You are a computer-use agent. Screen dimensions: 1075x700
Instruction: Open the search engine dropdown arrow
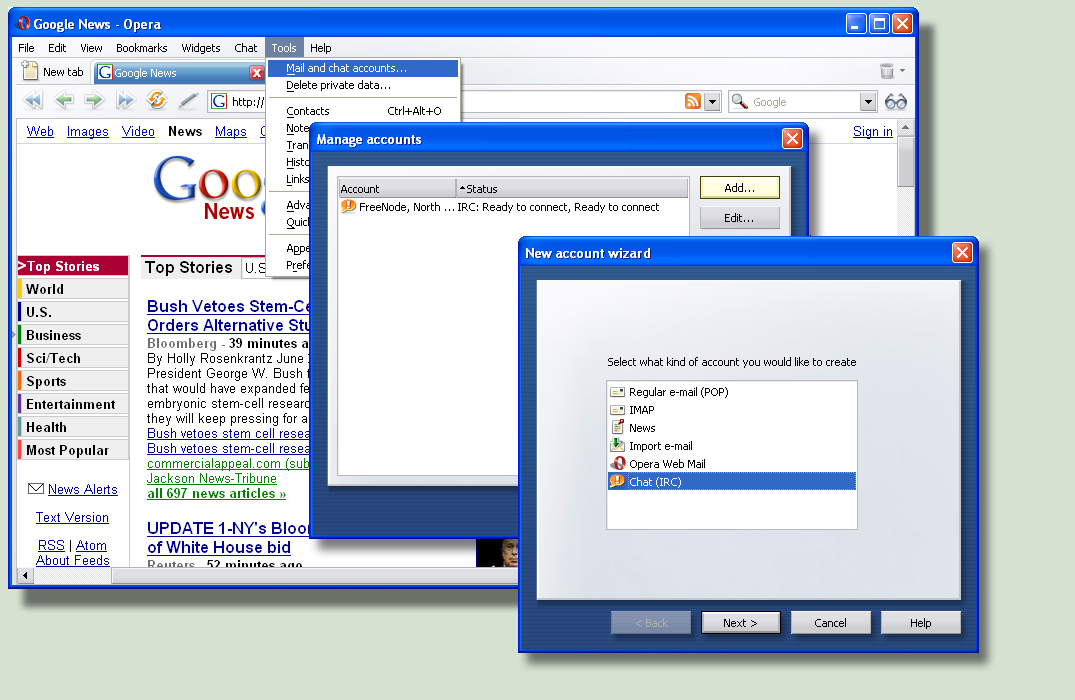pyautogui.click(x=868, y=101)
